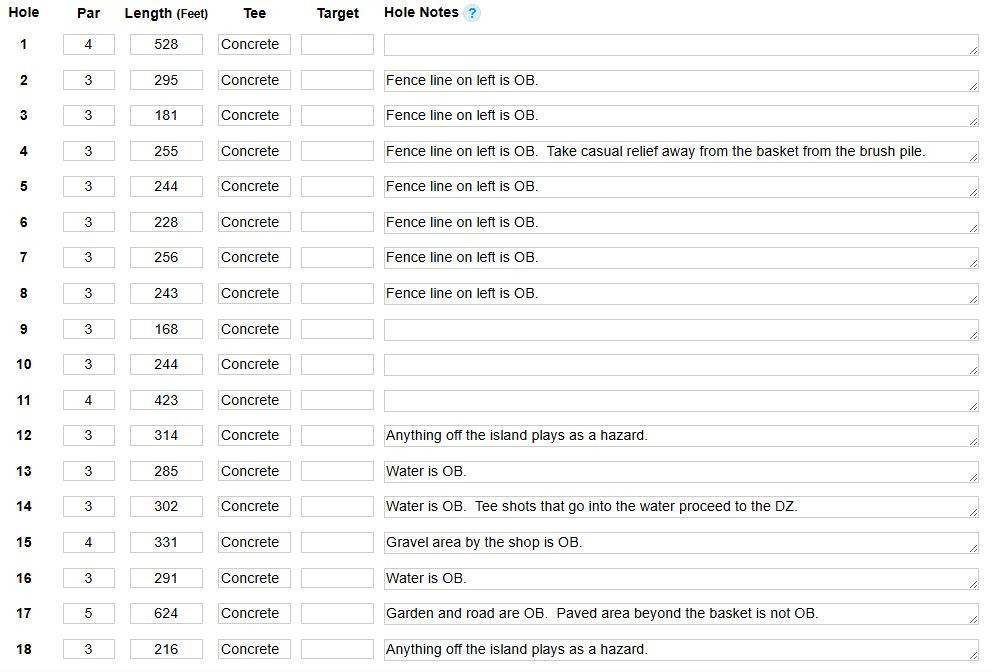Select the Length field showing 423

click(166, 400)
